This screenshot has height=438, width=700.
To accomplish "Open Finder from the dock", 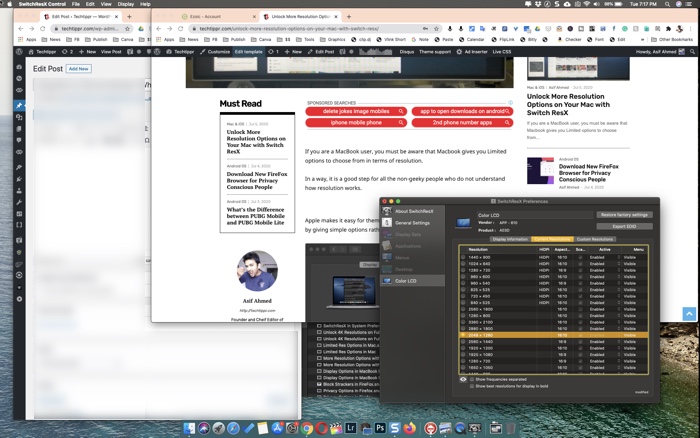I will pos(189,428).
